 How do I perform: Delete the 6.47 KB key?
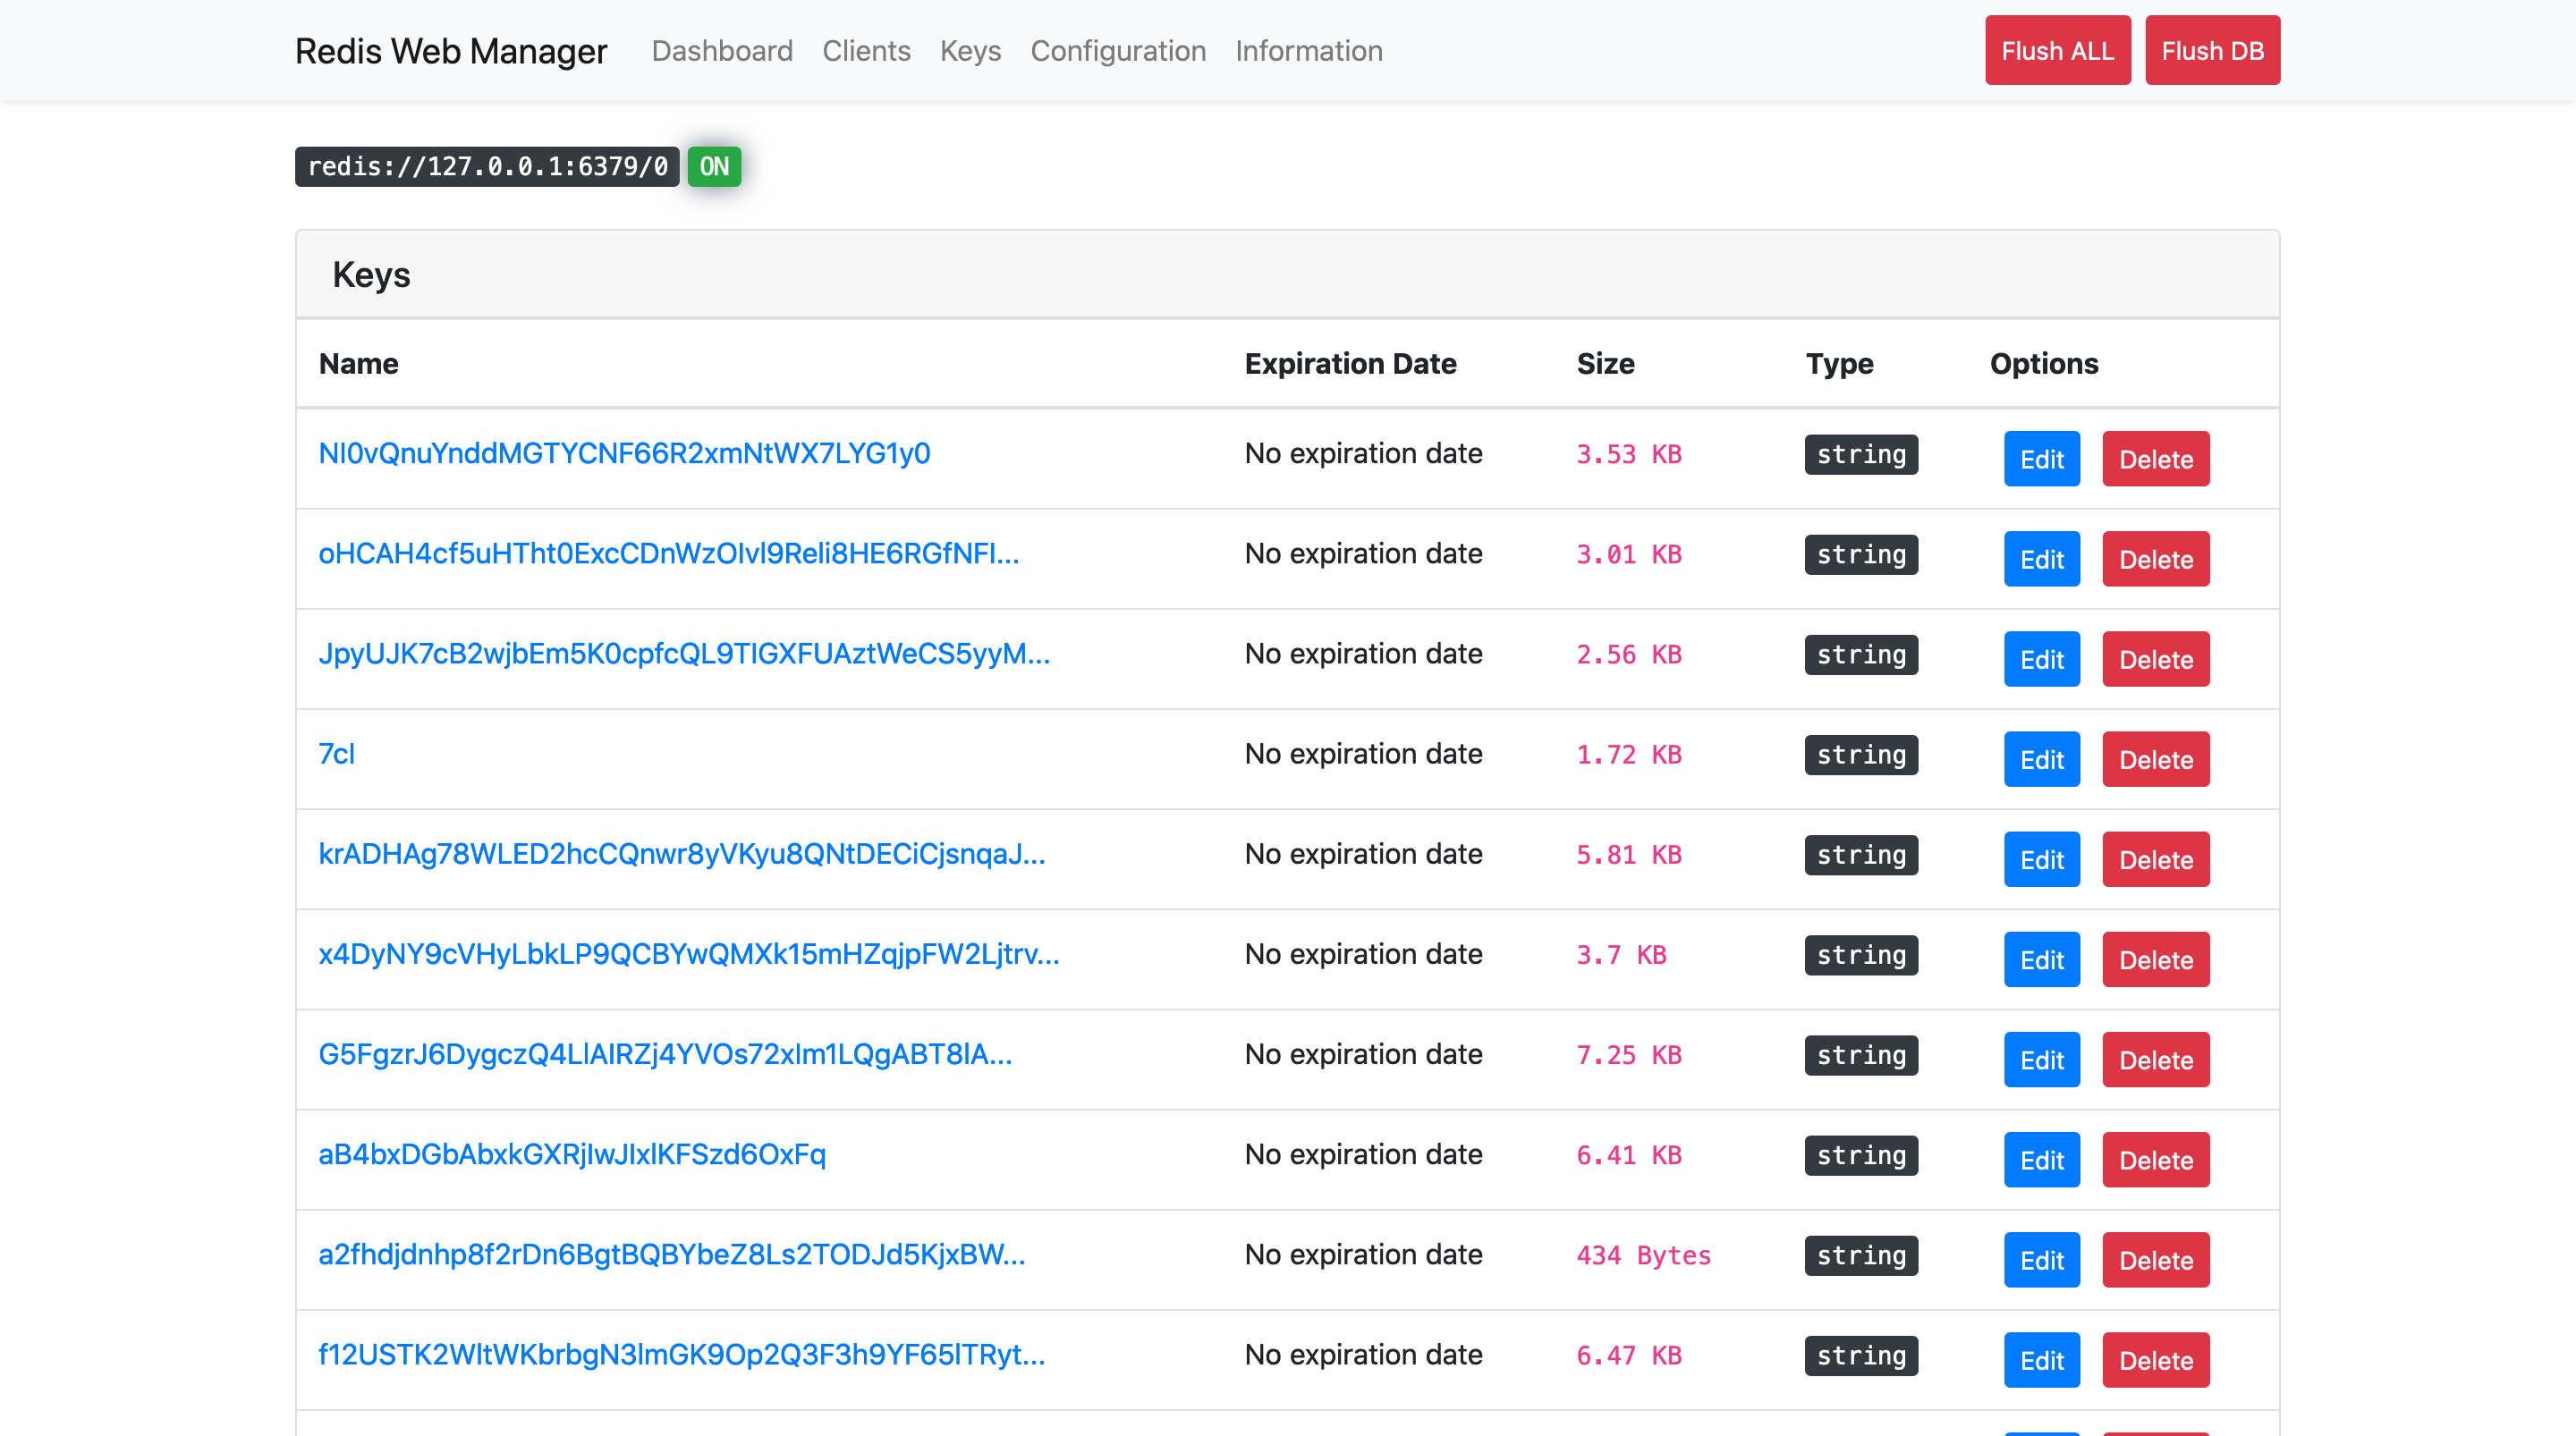[x=2155, y=1361]
